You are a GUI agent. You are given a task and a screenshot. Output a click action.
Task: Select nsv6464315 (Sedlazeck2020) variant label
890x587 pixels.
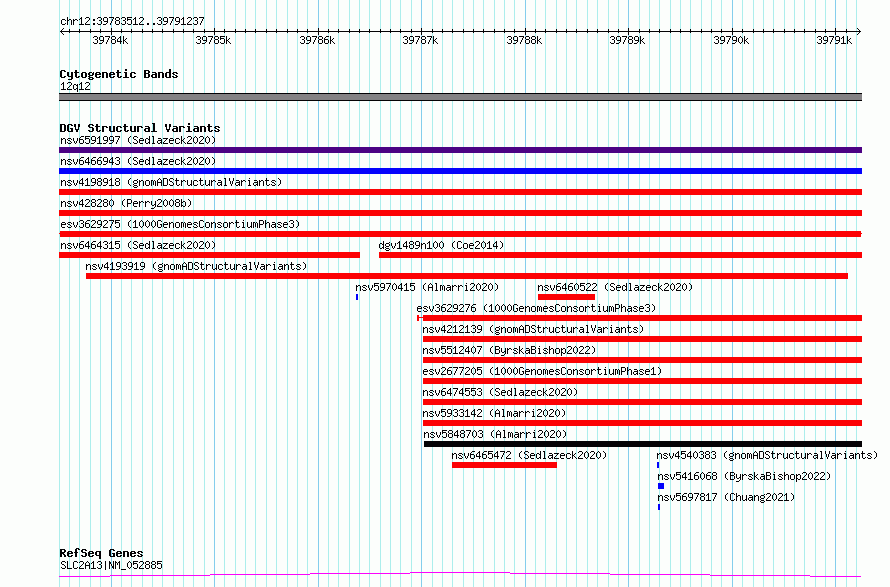pyautogui.click(x=138, y=245)
